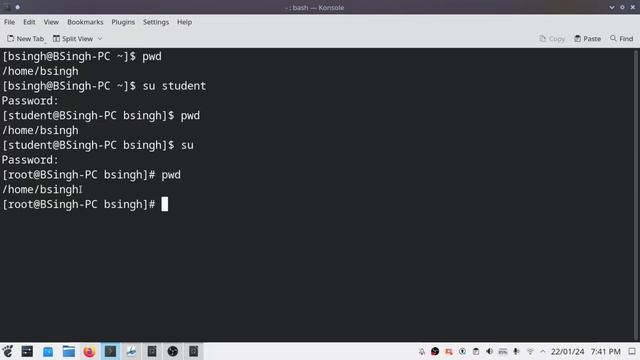The width and height of the screenshot is (640, 360).
Task: Click the red screen-capture tray icon
Action: coord(449,351)
